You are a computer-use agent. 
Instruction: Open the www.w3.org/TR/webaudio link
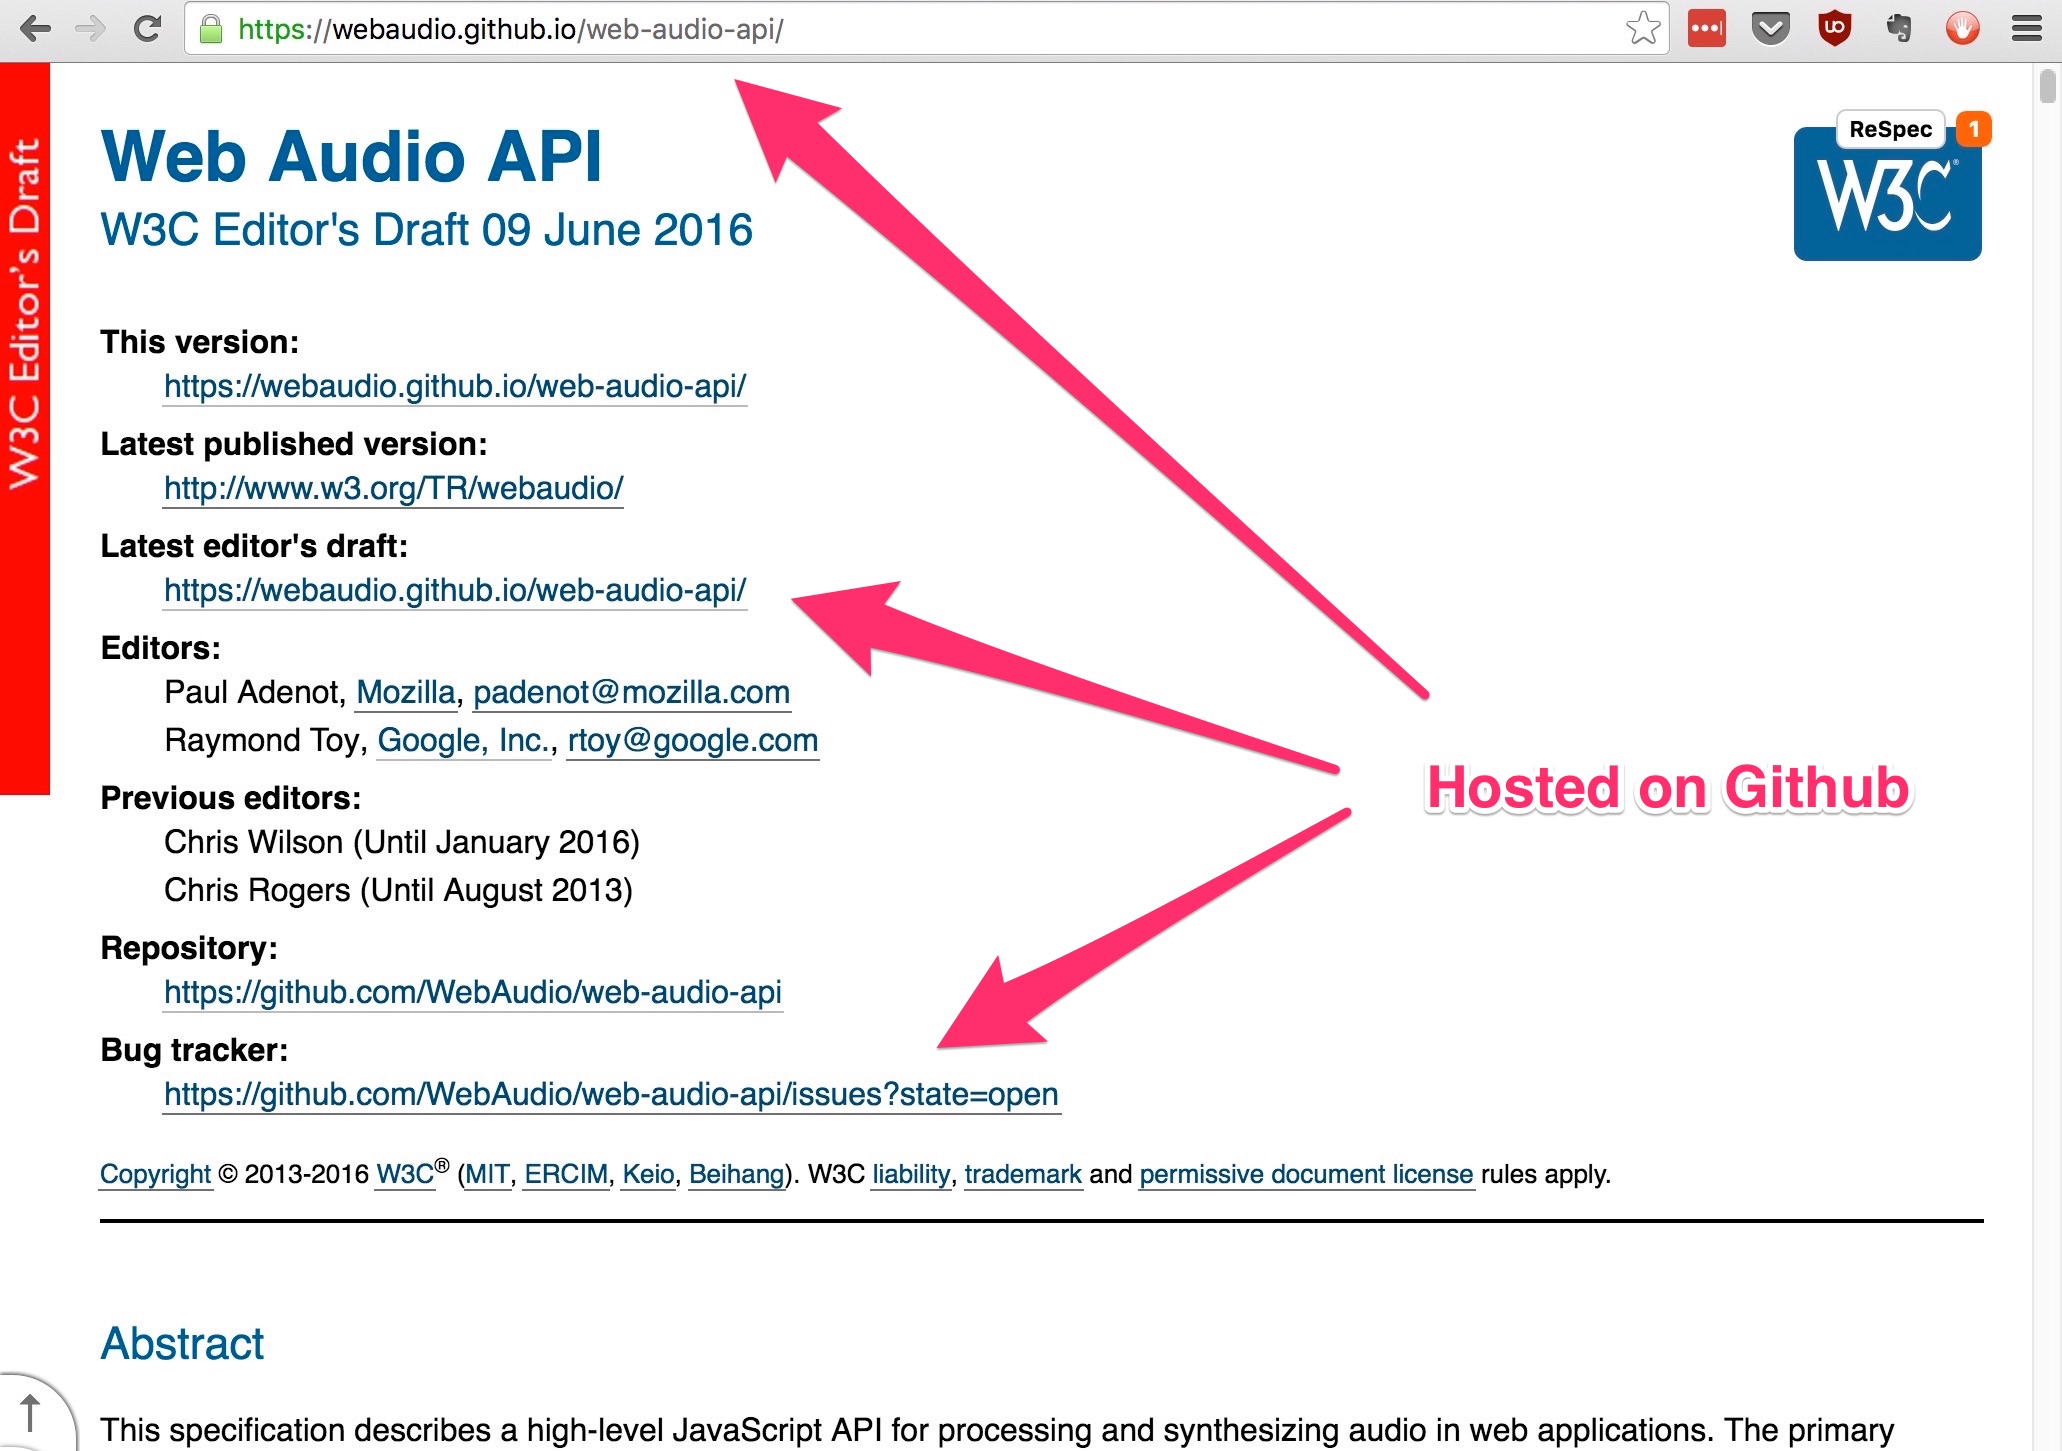tap(393, 488)
